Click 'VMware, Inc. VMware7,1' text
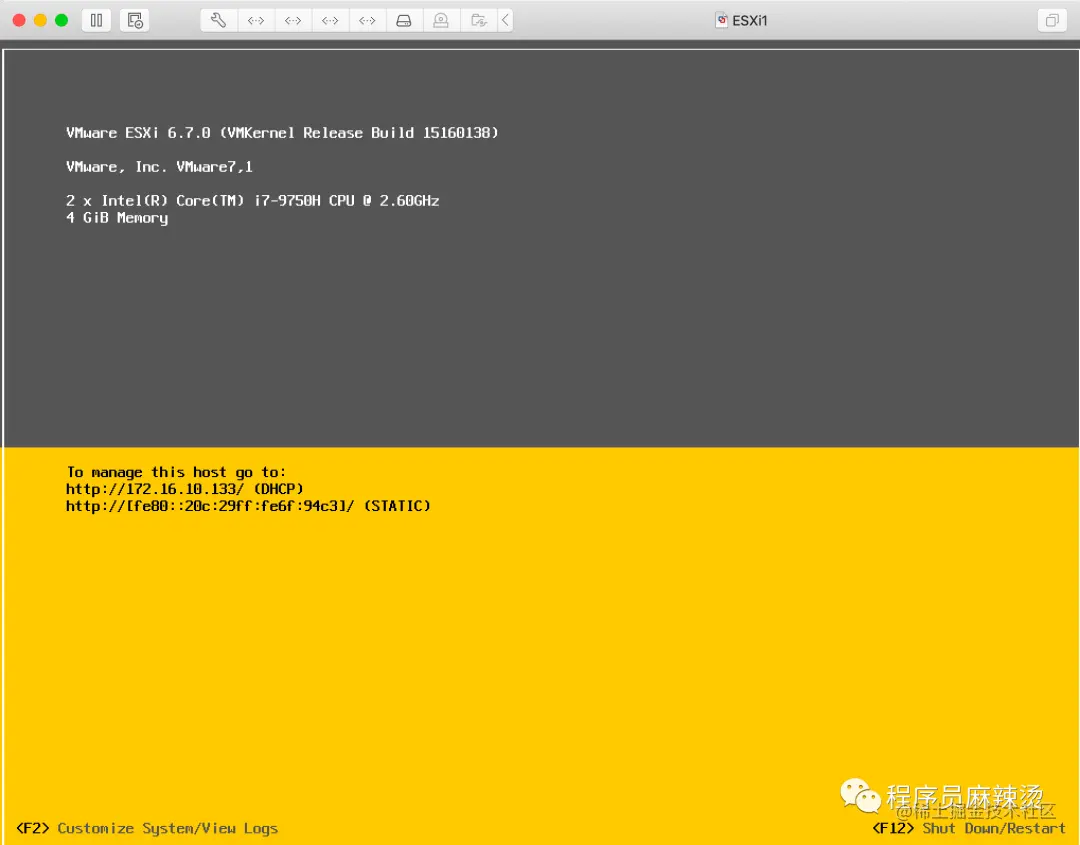The image size is (1080, 845). (159, 167)
